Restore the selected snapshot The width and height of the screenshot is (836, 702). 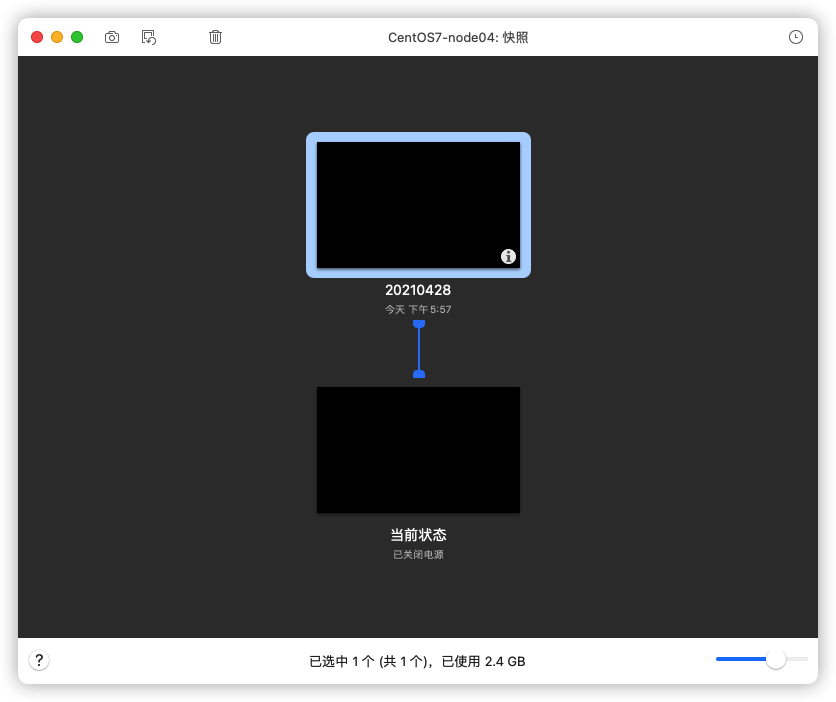pyautogui.click(x=149, y=37)
